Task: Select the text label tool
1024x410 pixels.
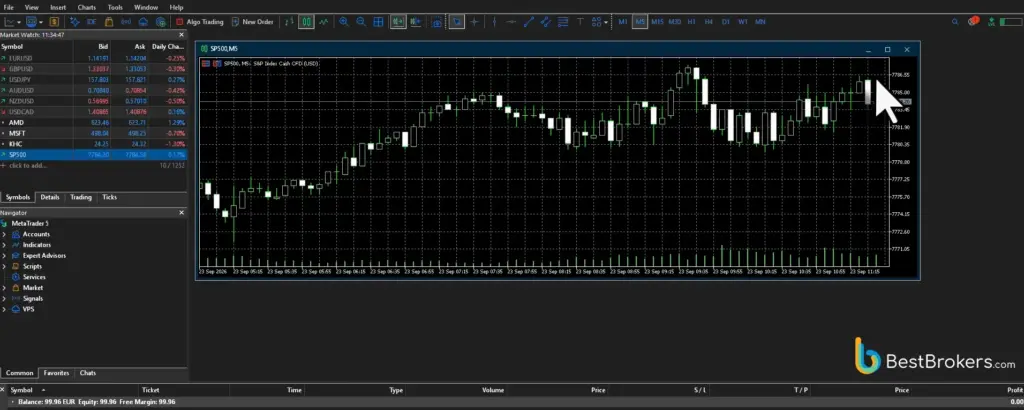Action: coord(580,22)
